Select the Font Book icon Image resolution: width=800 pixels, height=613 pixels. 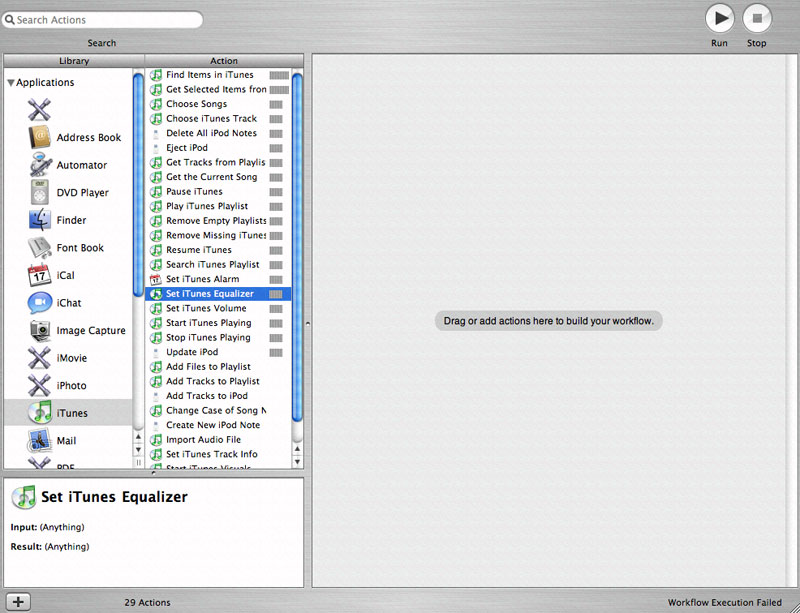pyautogui.click(x=39, y=248)
